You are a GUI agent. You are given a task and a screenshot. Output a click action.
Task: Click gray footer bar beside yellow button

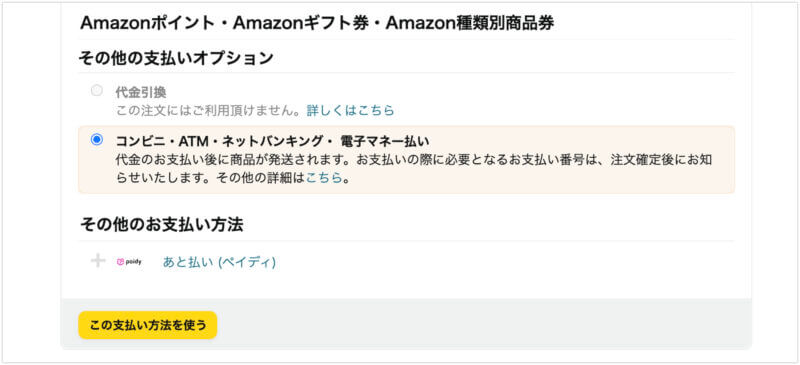tap(485, 325)
